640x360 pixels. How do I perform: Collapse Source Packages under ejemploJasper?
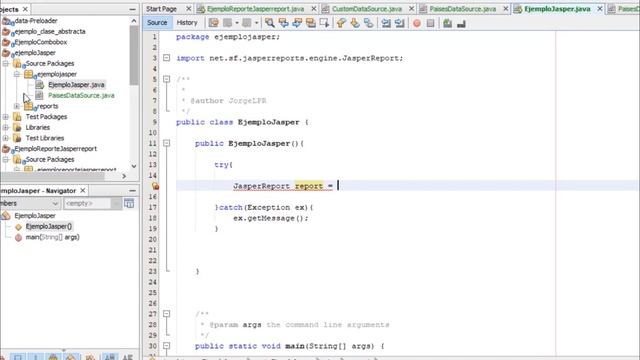(6, 64)
